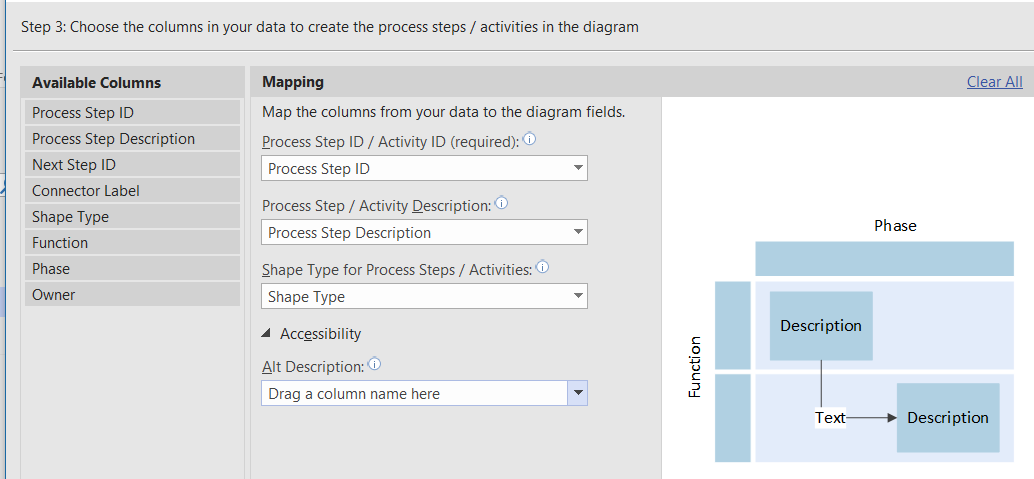
Task: Select Function column item
Action: (133, 242)
